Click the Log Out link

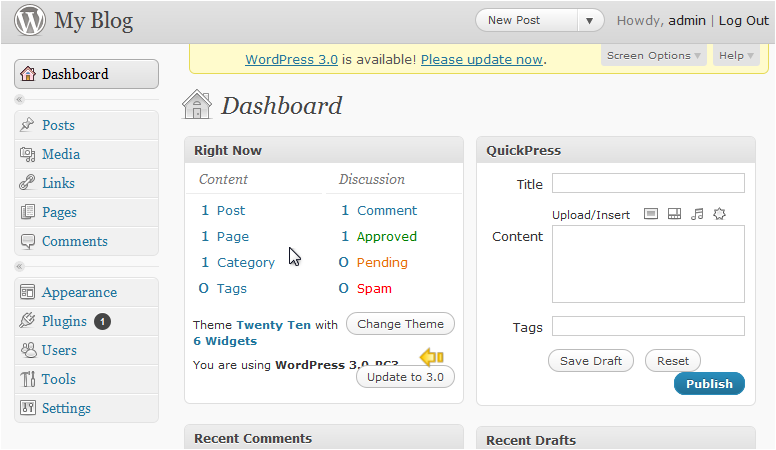(744, 21)
